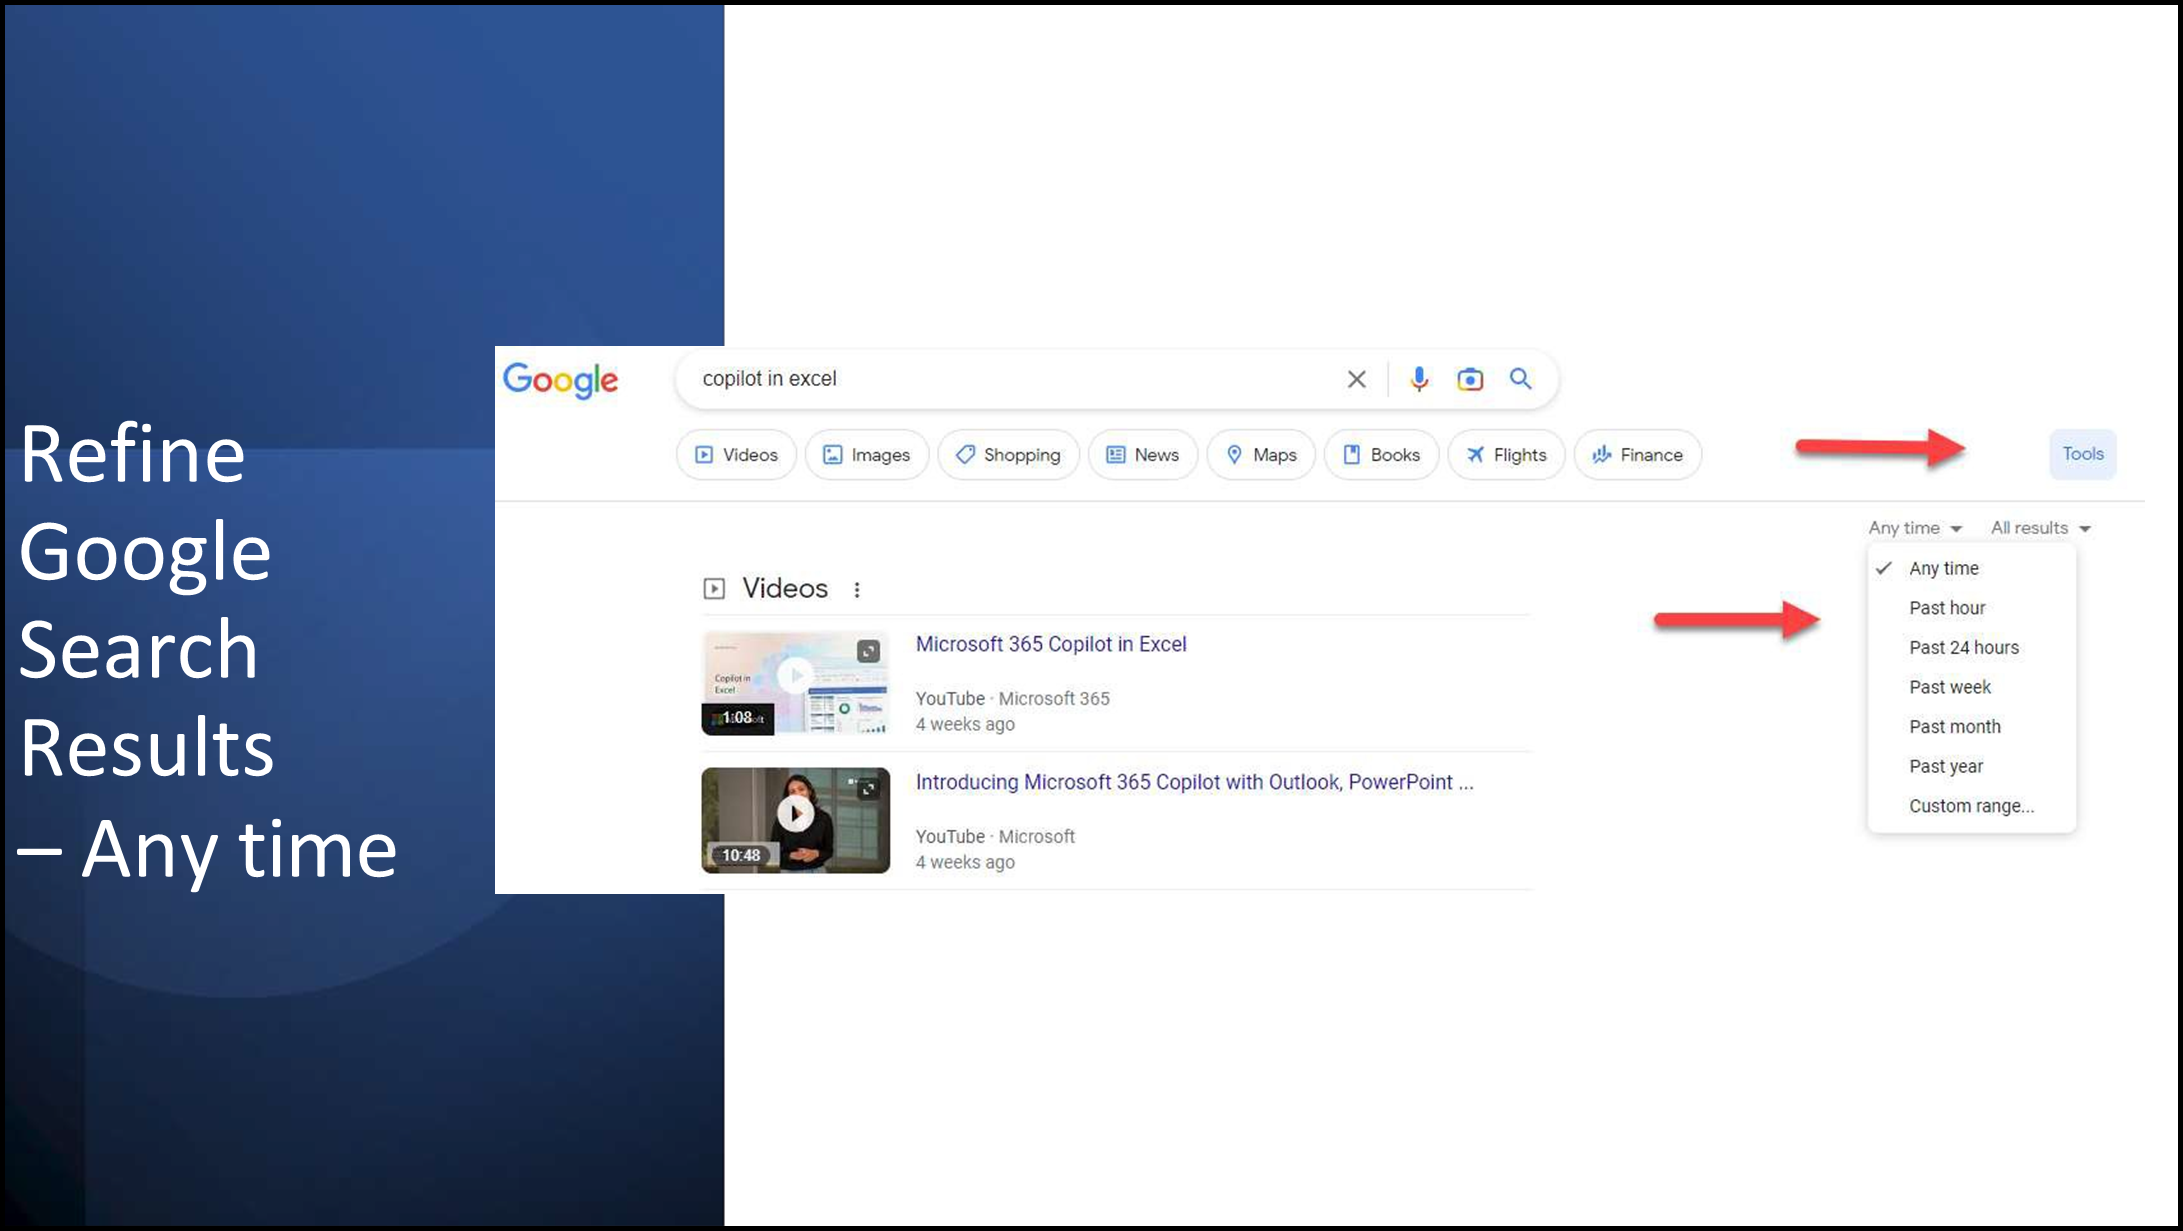The image size is (2183, 1231).
Task: Choose Past 24 hours filter option
Action: [x=1963, y=647]
